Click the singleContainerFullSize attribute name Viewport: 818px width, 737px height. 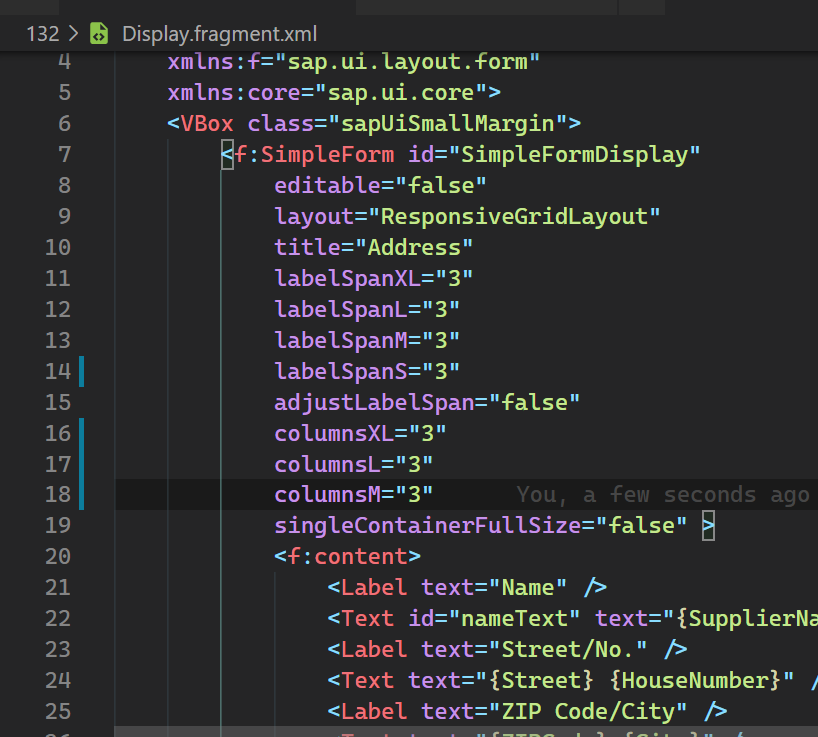428,526
